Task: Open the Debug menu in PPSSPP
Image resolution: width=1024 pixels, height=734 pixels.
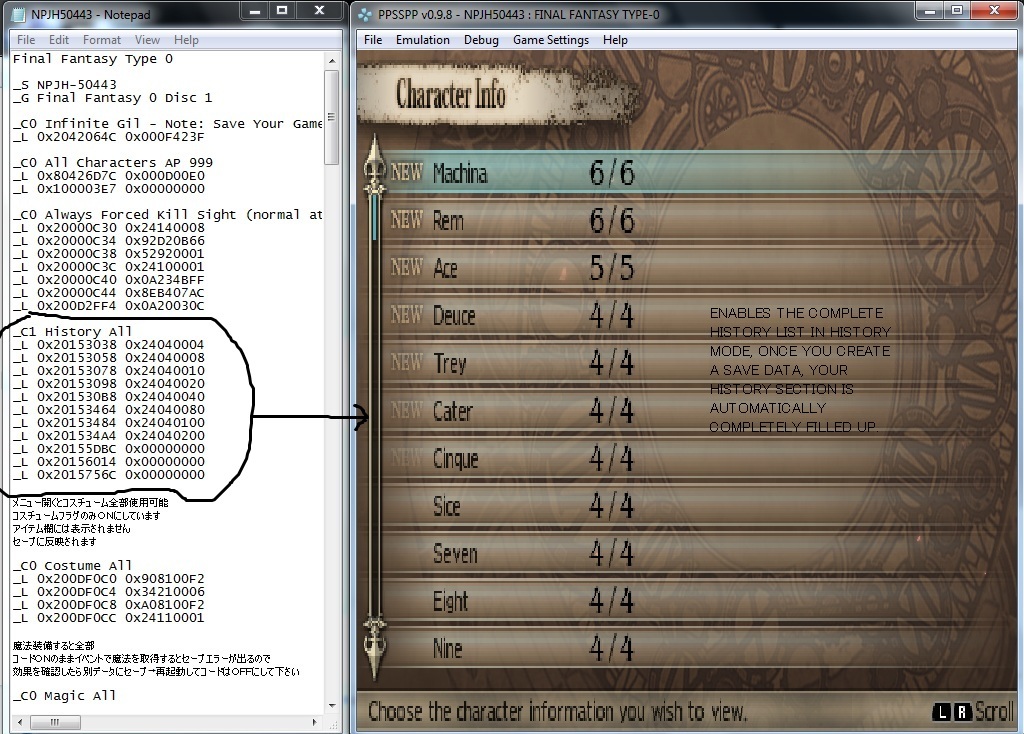Action: pyautogui.click(x=481, y=40)
